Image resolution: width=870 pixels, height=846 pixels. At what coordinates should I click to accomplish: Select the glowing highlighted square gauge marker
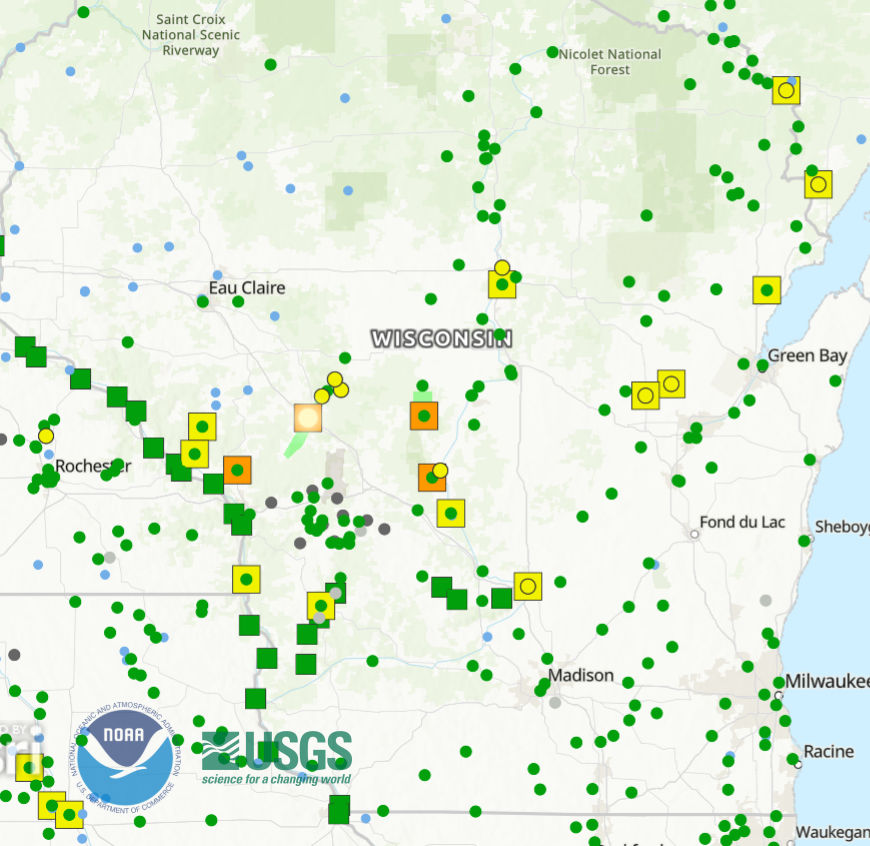coord(308,418)
